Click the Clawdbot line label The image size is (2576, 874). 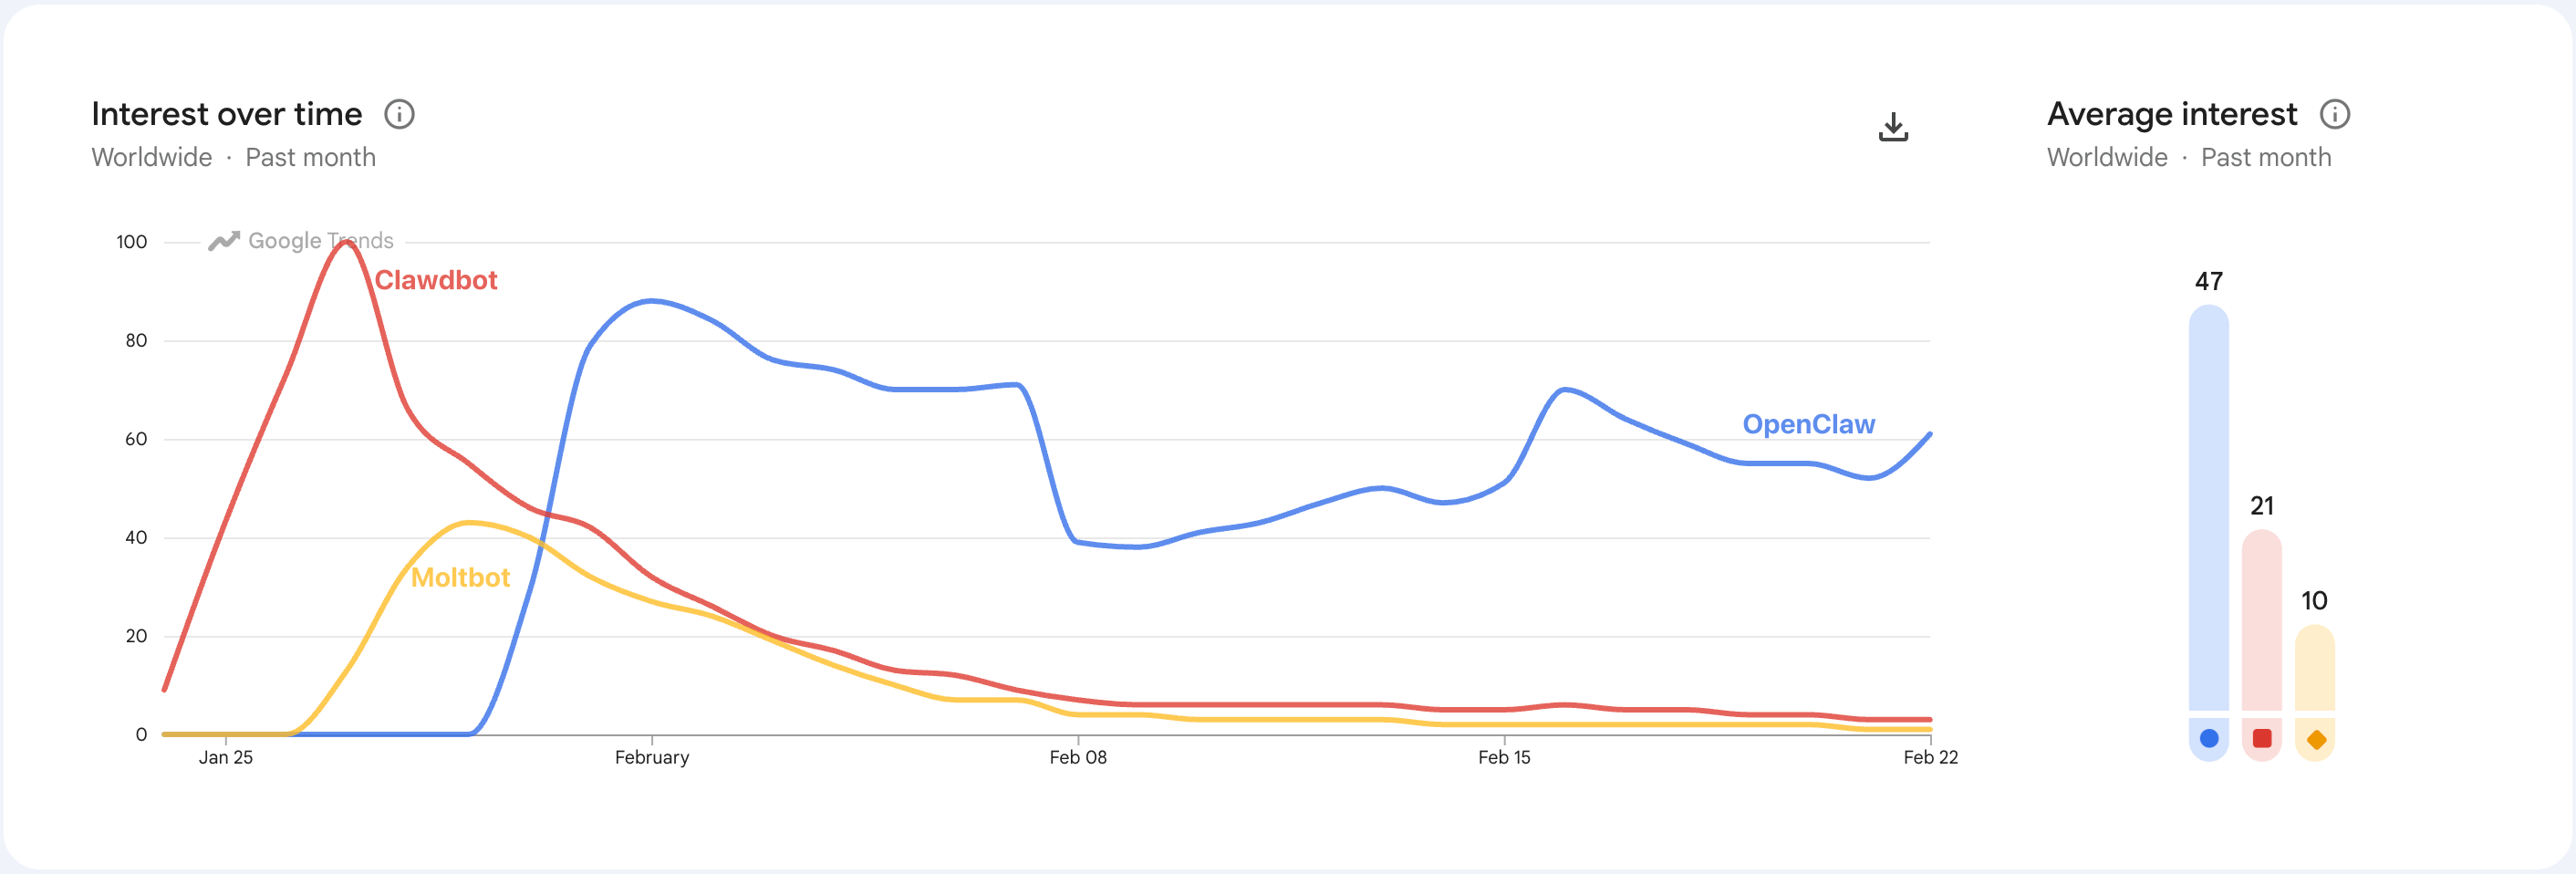coord(435,280)
